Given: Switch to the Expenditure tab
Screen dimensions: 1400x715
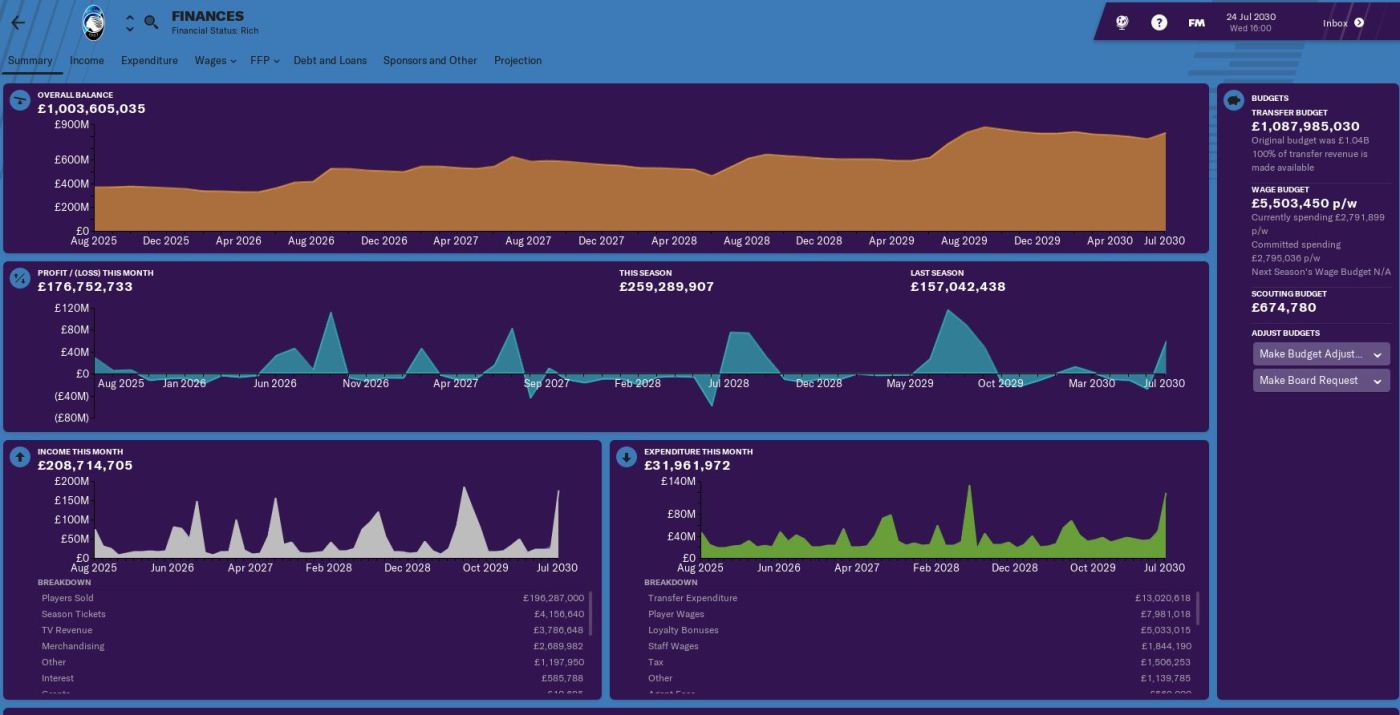Looking at the screenshot, I should point(149,61).
